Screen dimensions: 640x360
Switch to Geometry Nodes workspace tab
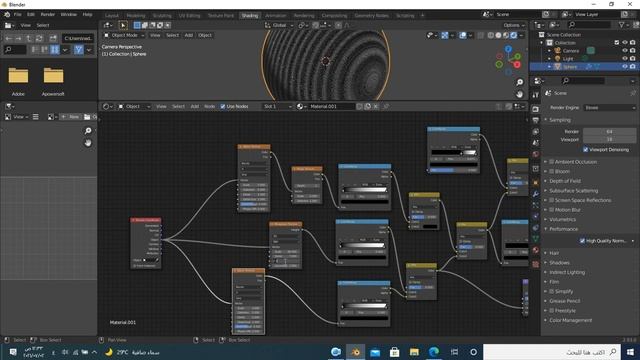point(371,16)
